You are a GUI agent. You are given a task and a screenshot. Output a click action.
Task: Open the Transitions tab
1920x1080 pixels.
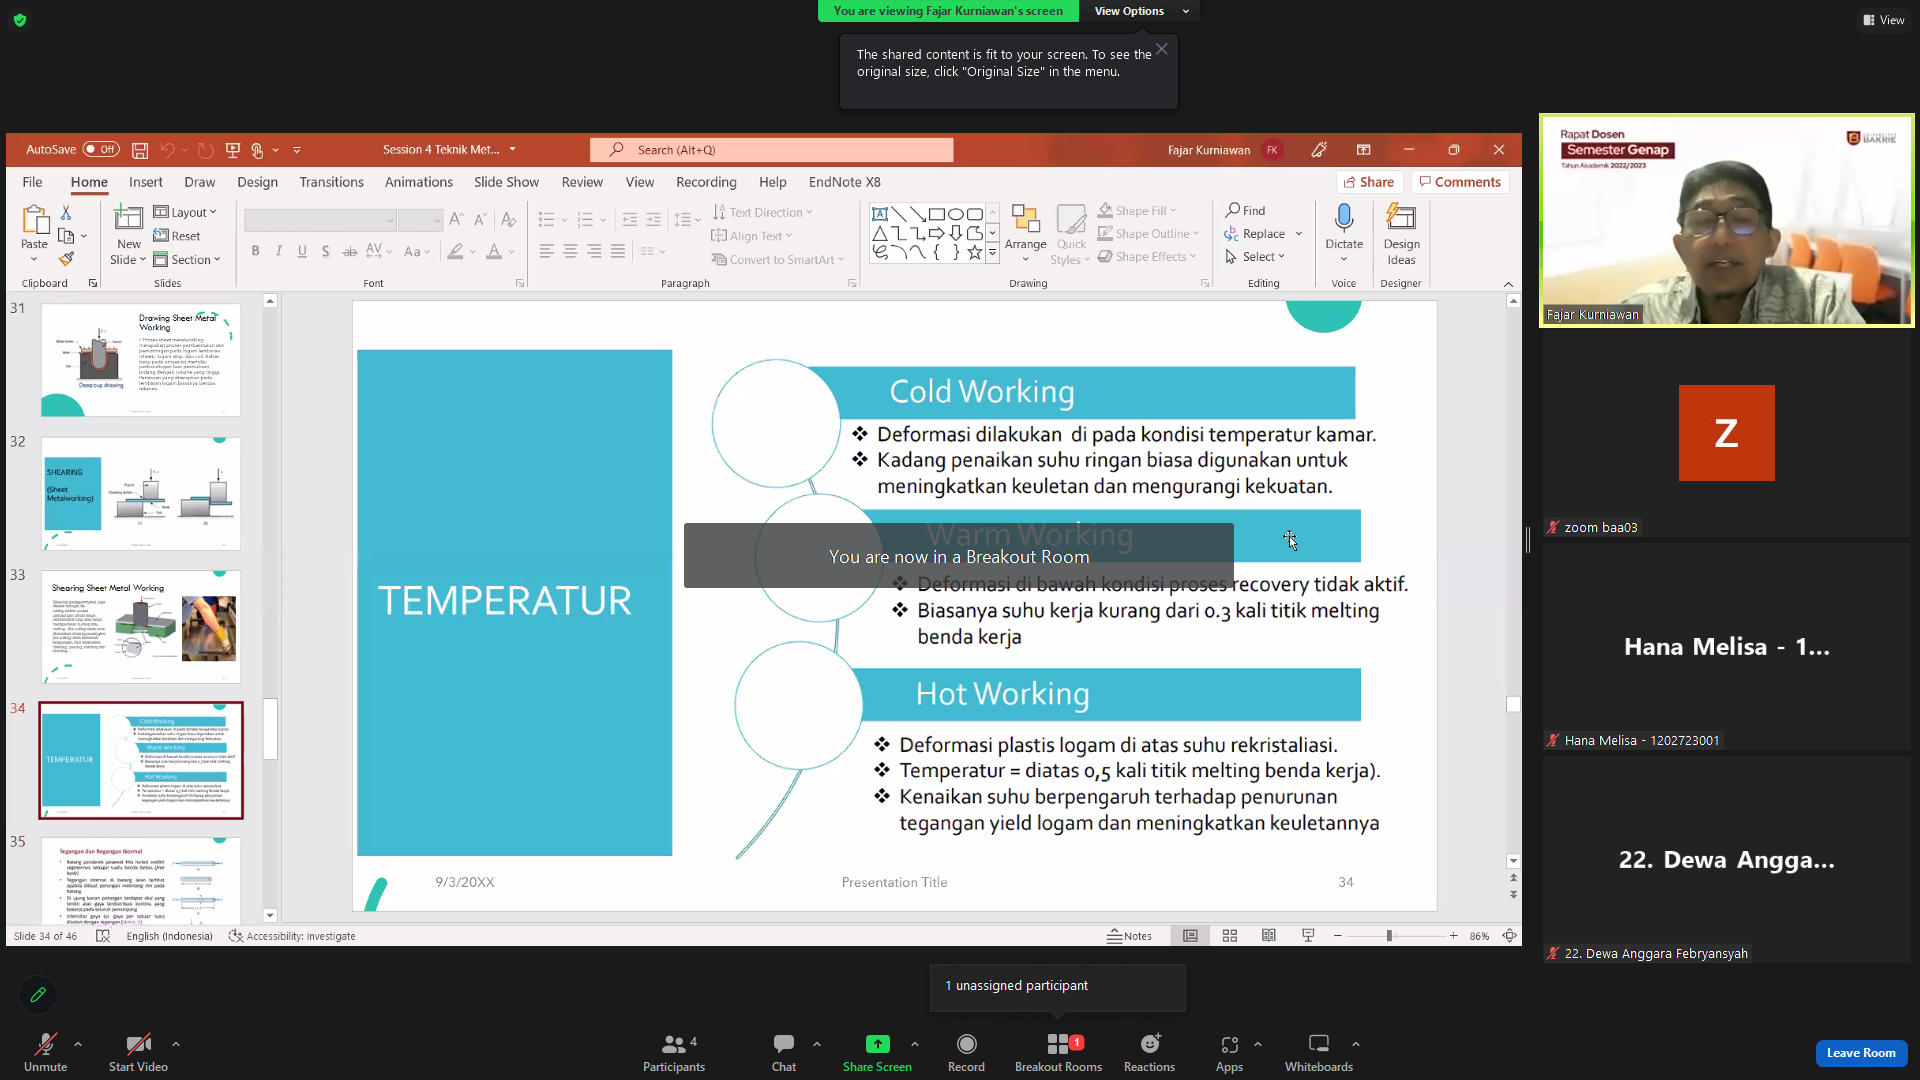click(332, 182)
